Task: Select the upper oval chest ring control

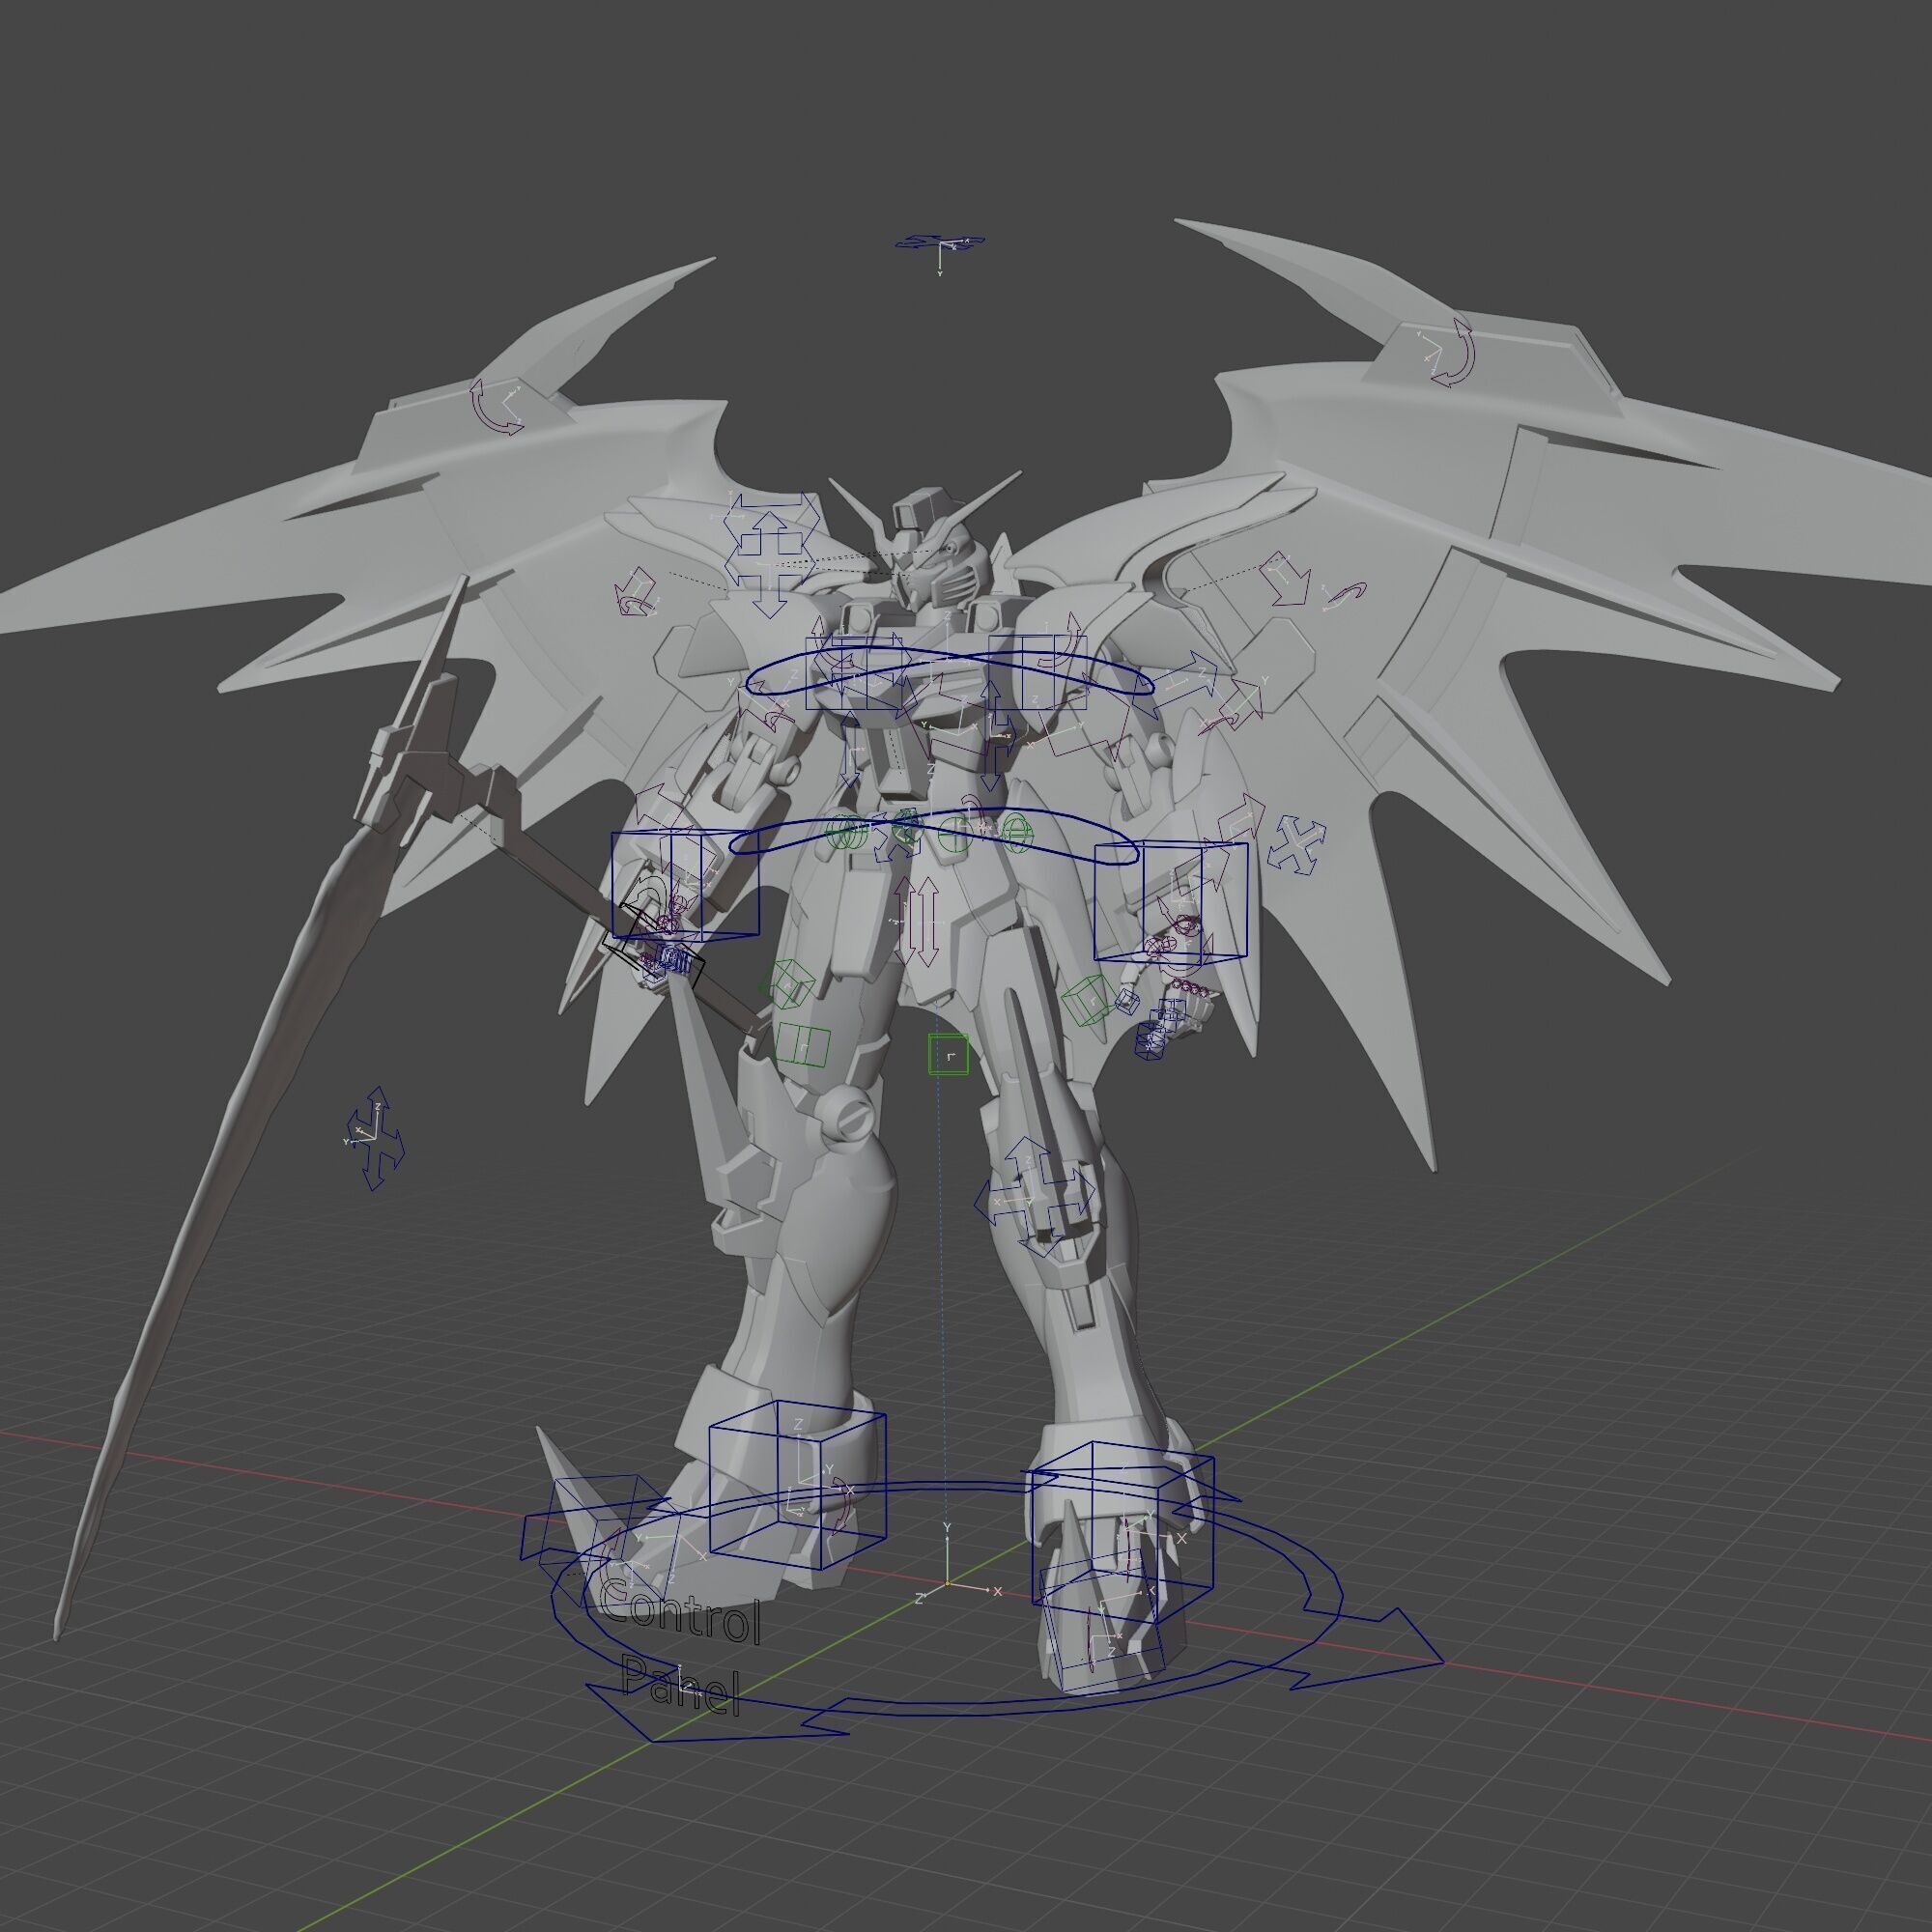Action: pos(950,672)
